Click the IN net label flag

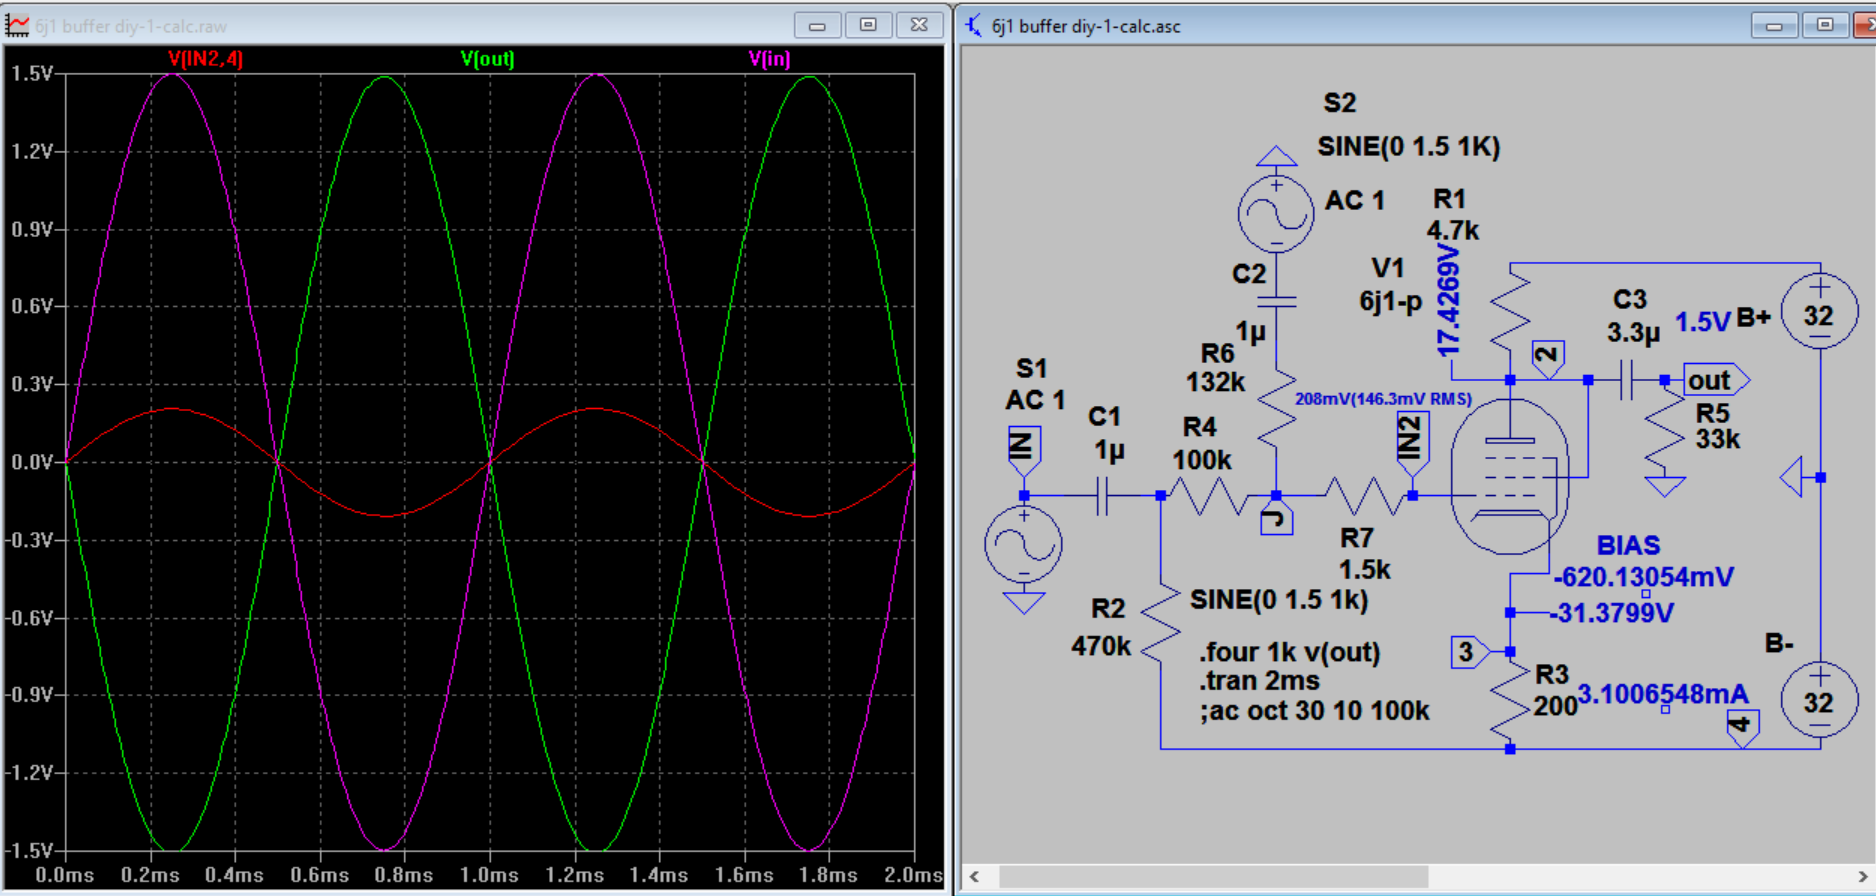(1023, 450)
